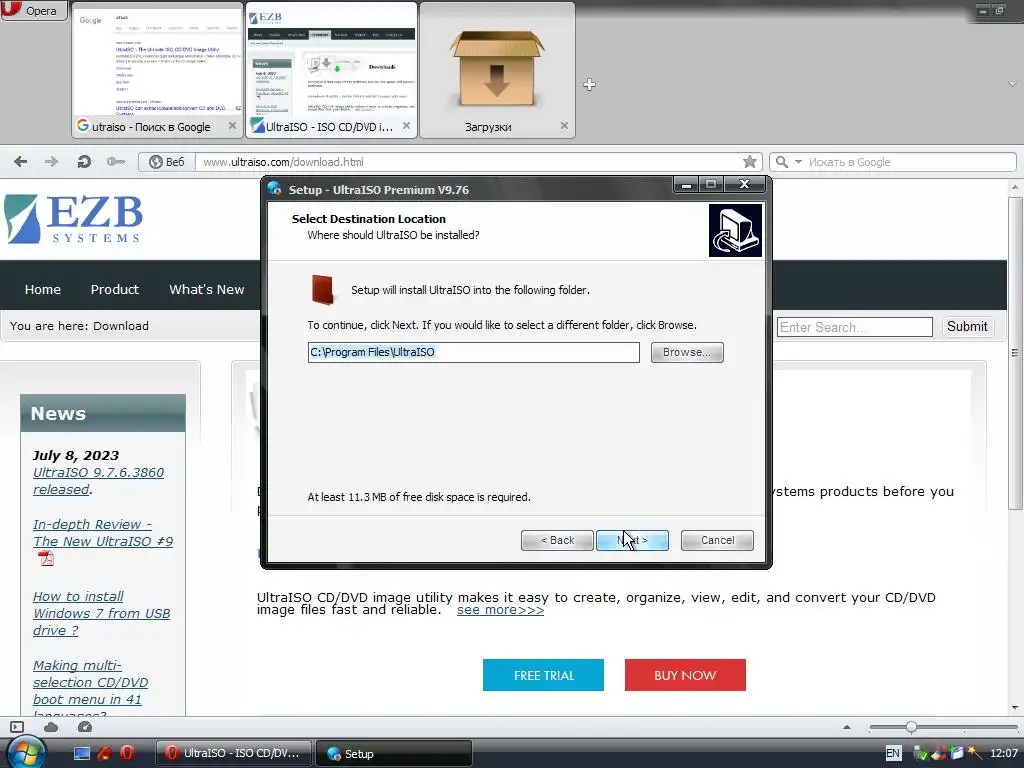Reload the page with the refresh icon
This screenshot has width=1024, height=768.
(84, 161)
